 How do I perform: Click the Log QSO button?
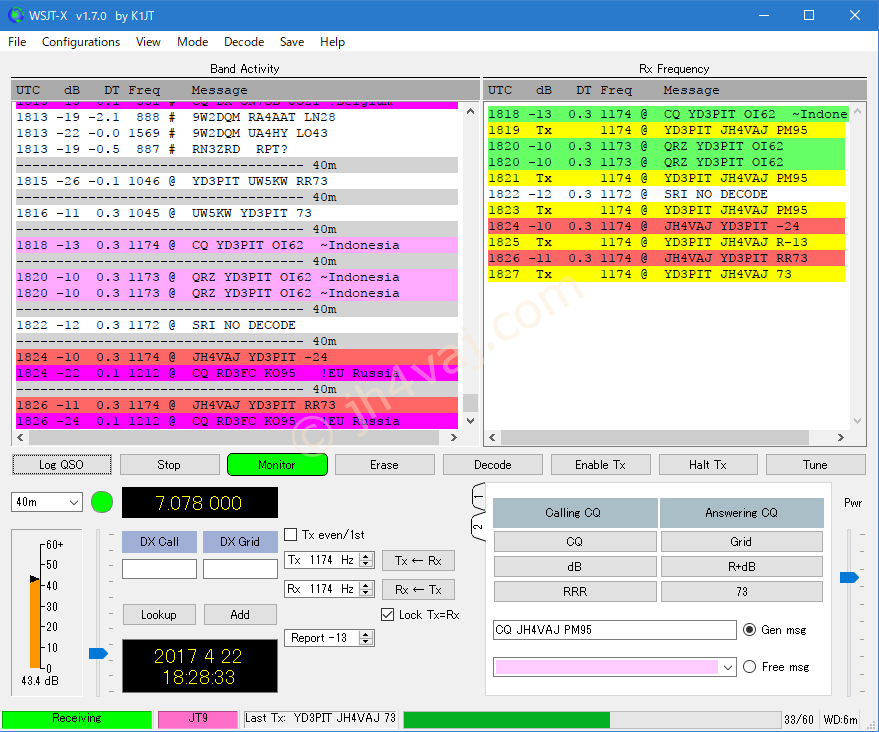(x=62, y=465)
